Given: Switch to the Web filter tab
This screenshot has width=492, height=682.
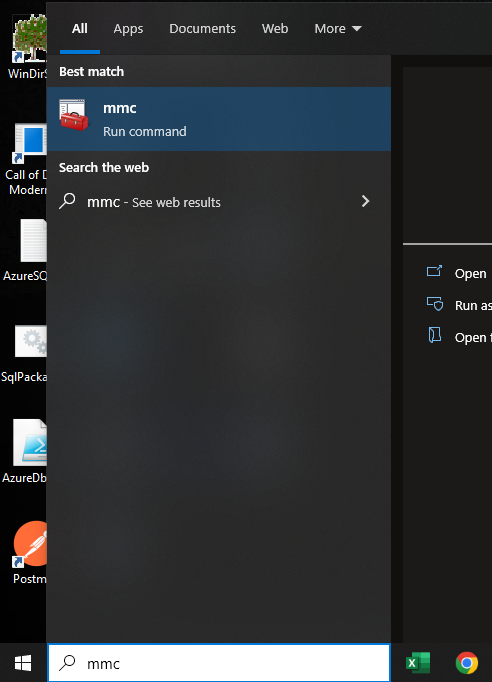Looking at the screenshot, I should (x=275, y=29).
